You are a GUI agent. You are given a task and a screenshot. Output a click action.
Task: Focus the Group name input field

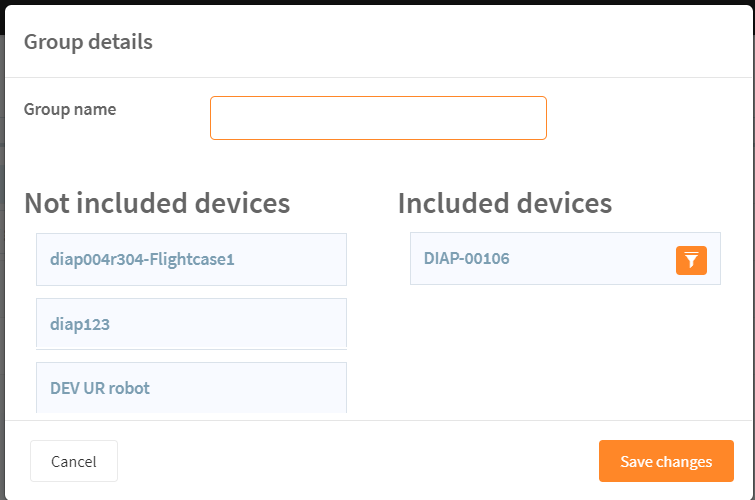(x=378, y=118)
